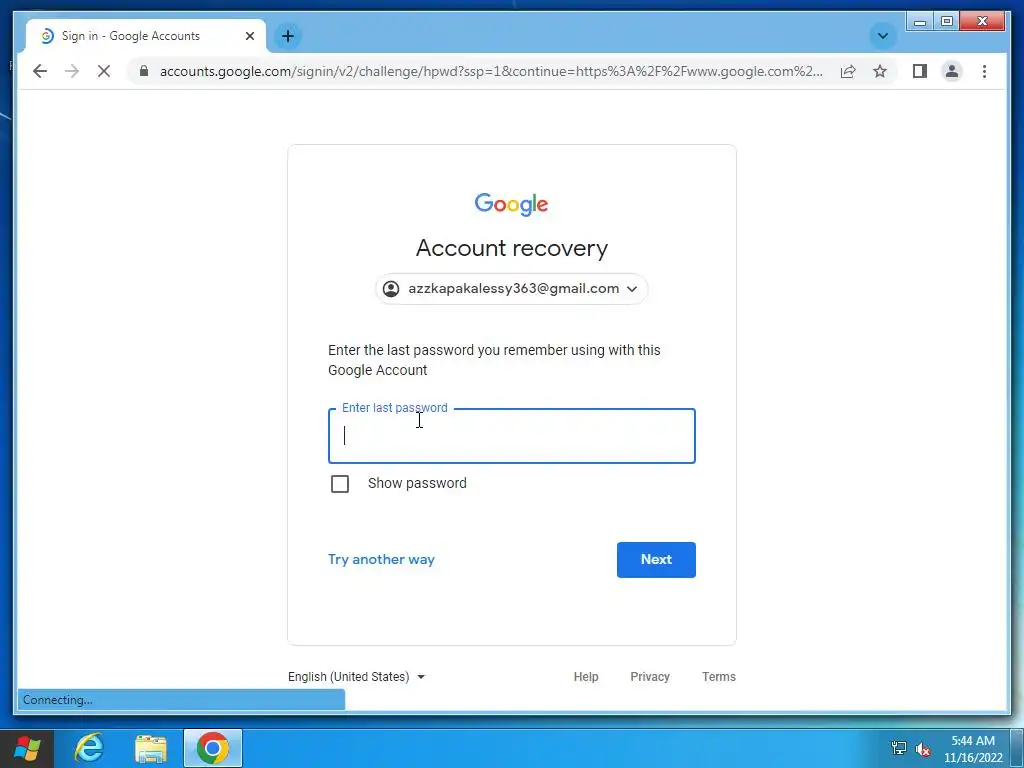Focus the Enter last password field
The height and width of the screenshot is (768, 1024).
point(511,436)
